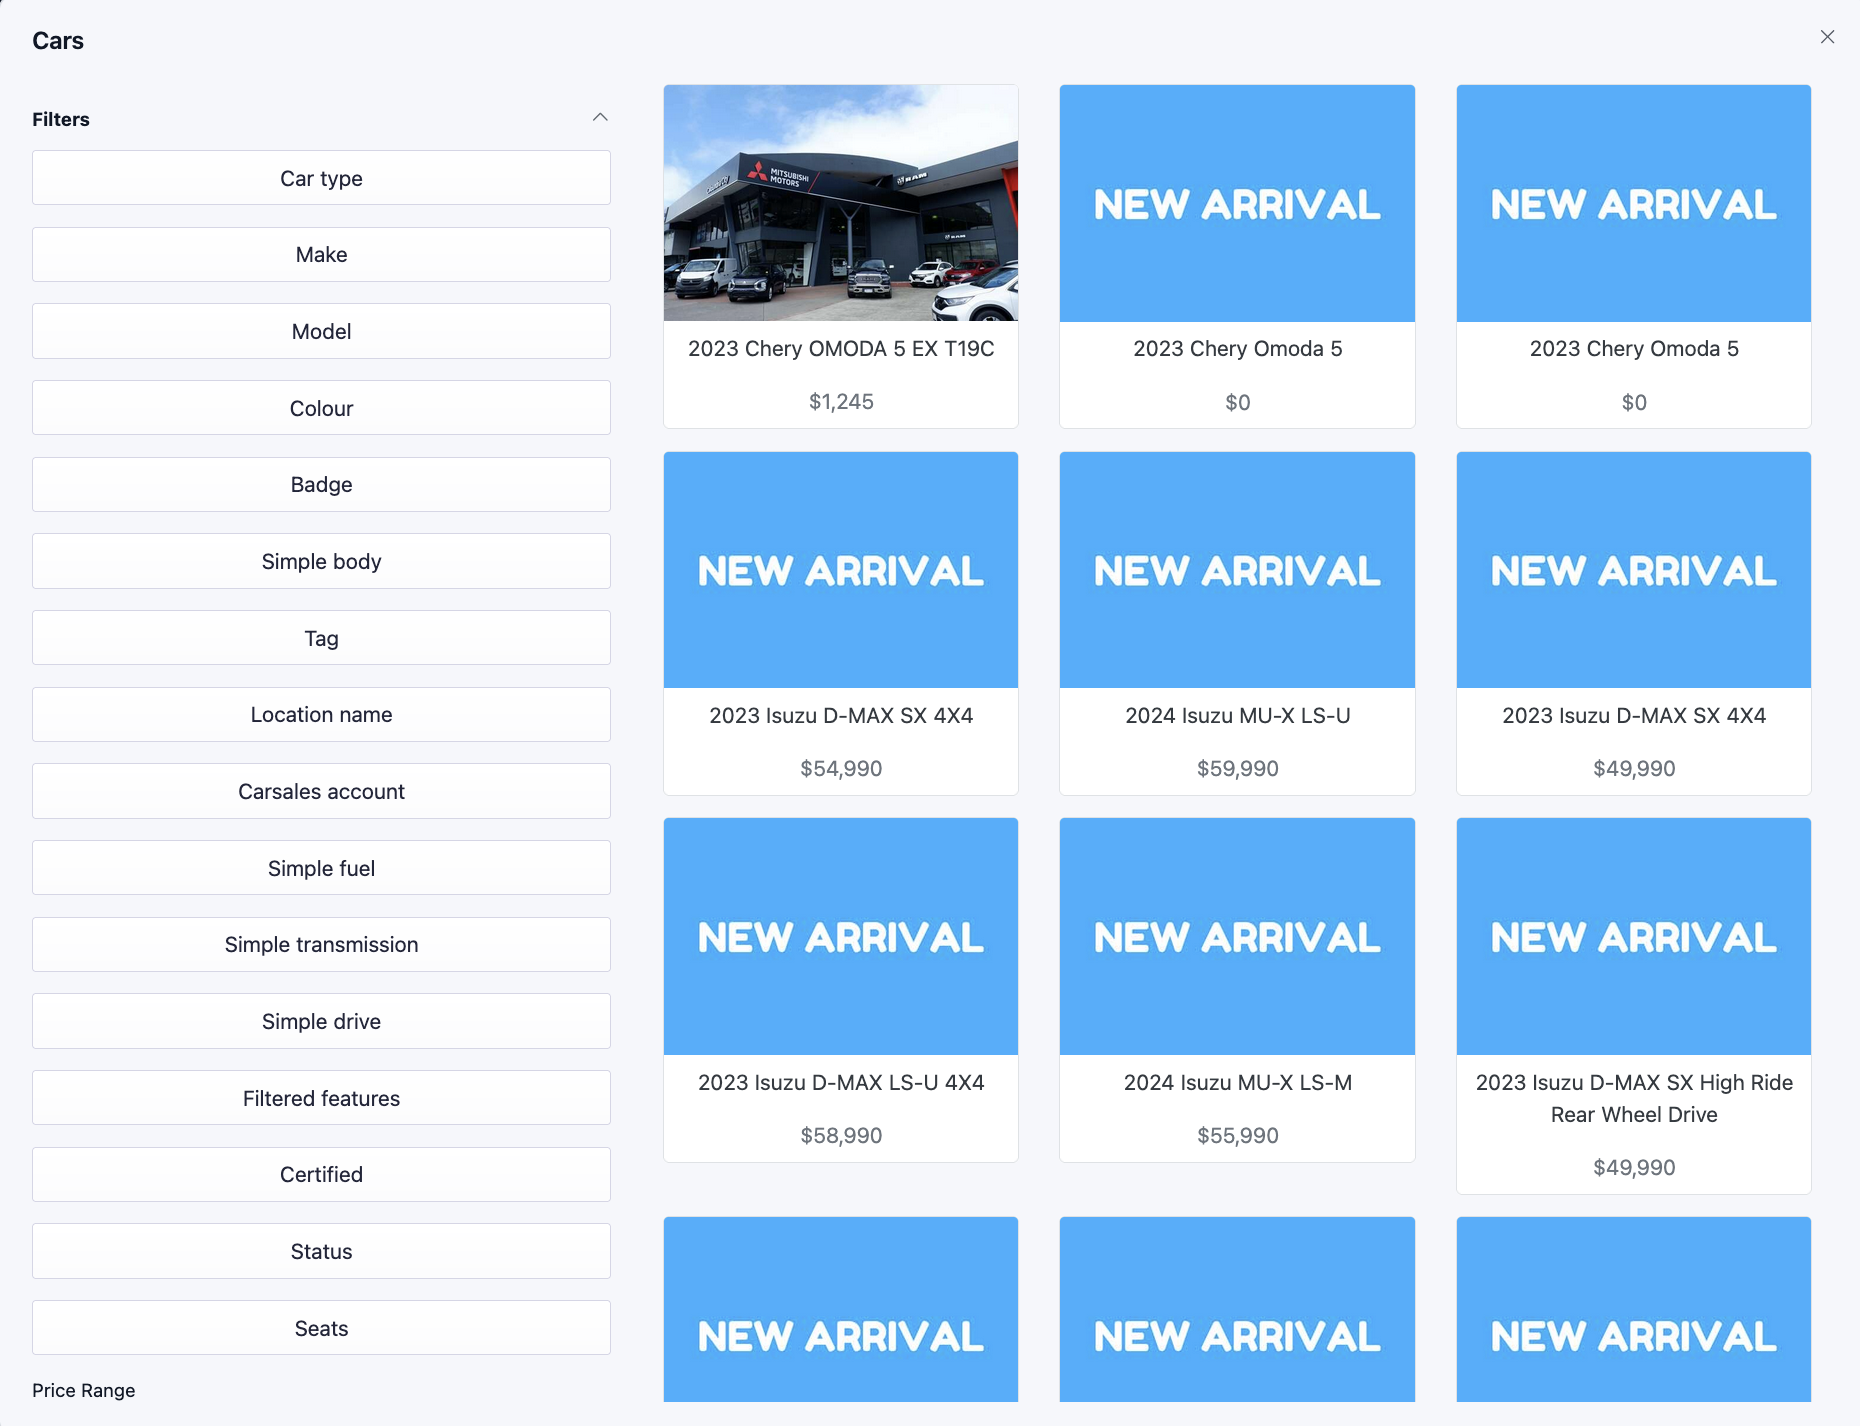
Task: Open the Simple drive filter
Action: click(x=321, y=1021)
